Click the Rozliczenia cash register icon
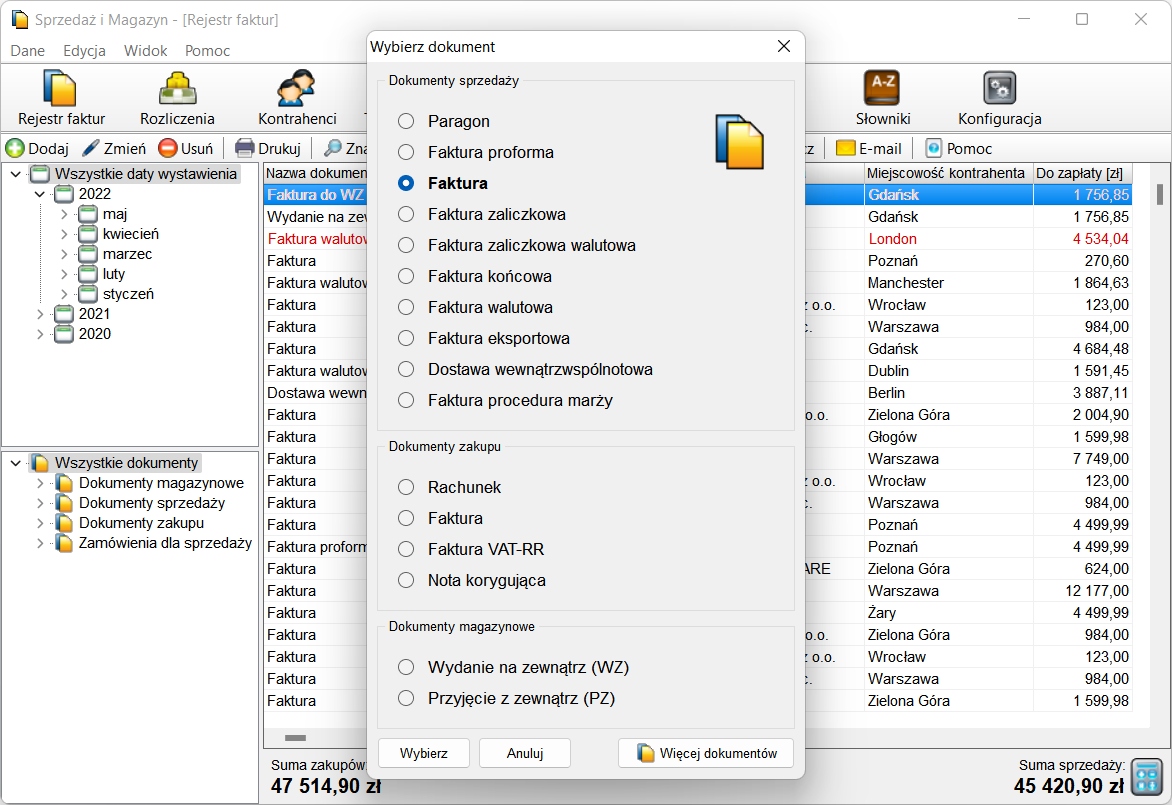 coord(177,89)
